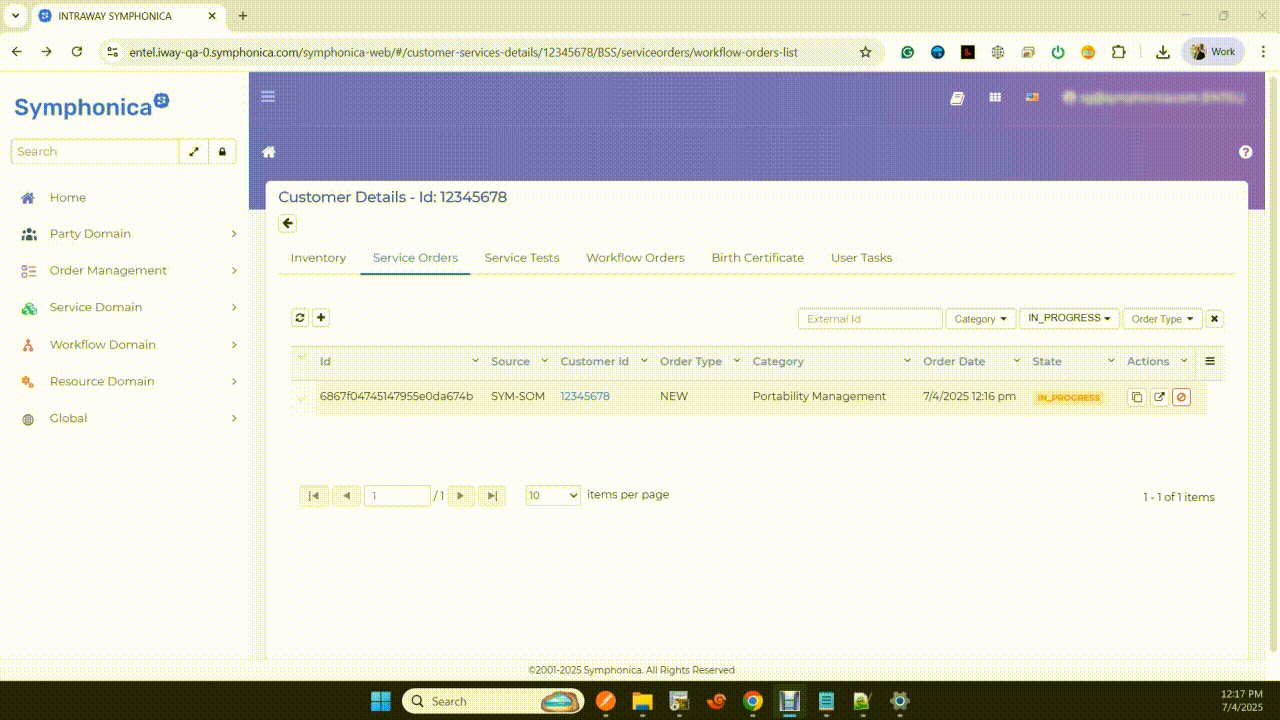
Task: Switch to the Service Tests tab
Action: pos(522,258)
